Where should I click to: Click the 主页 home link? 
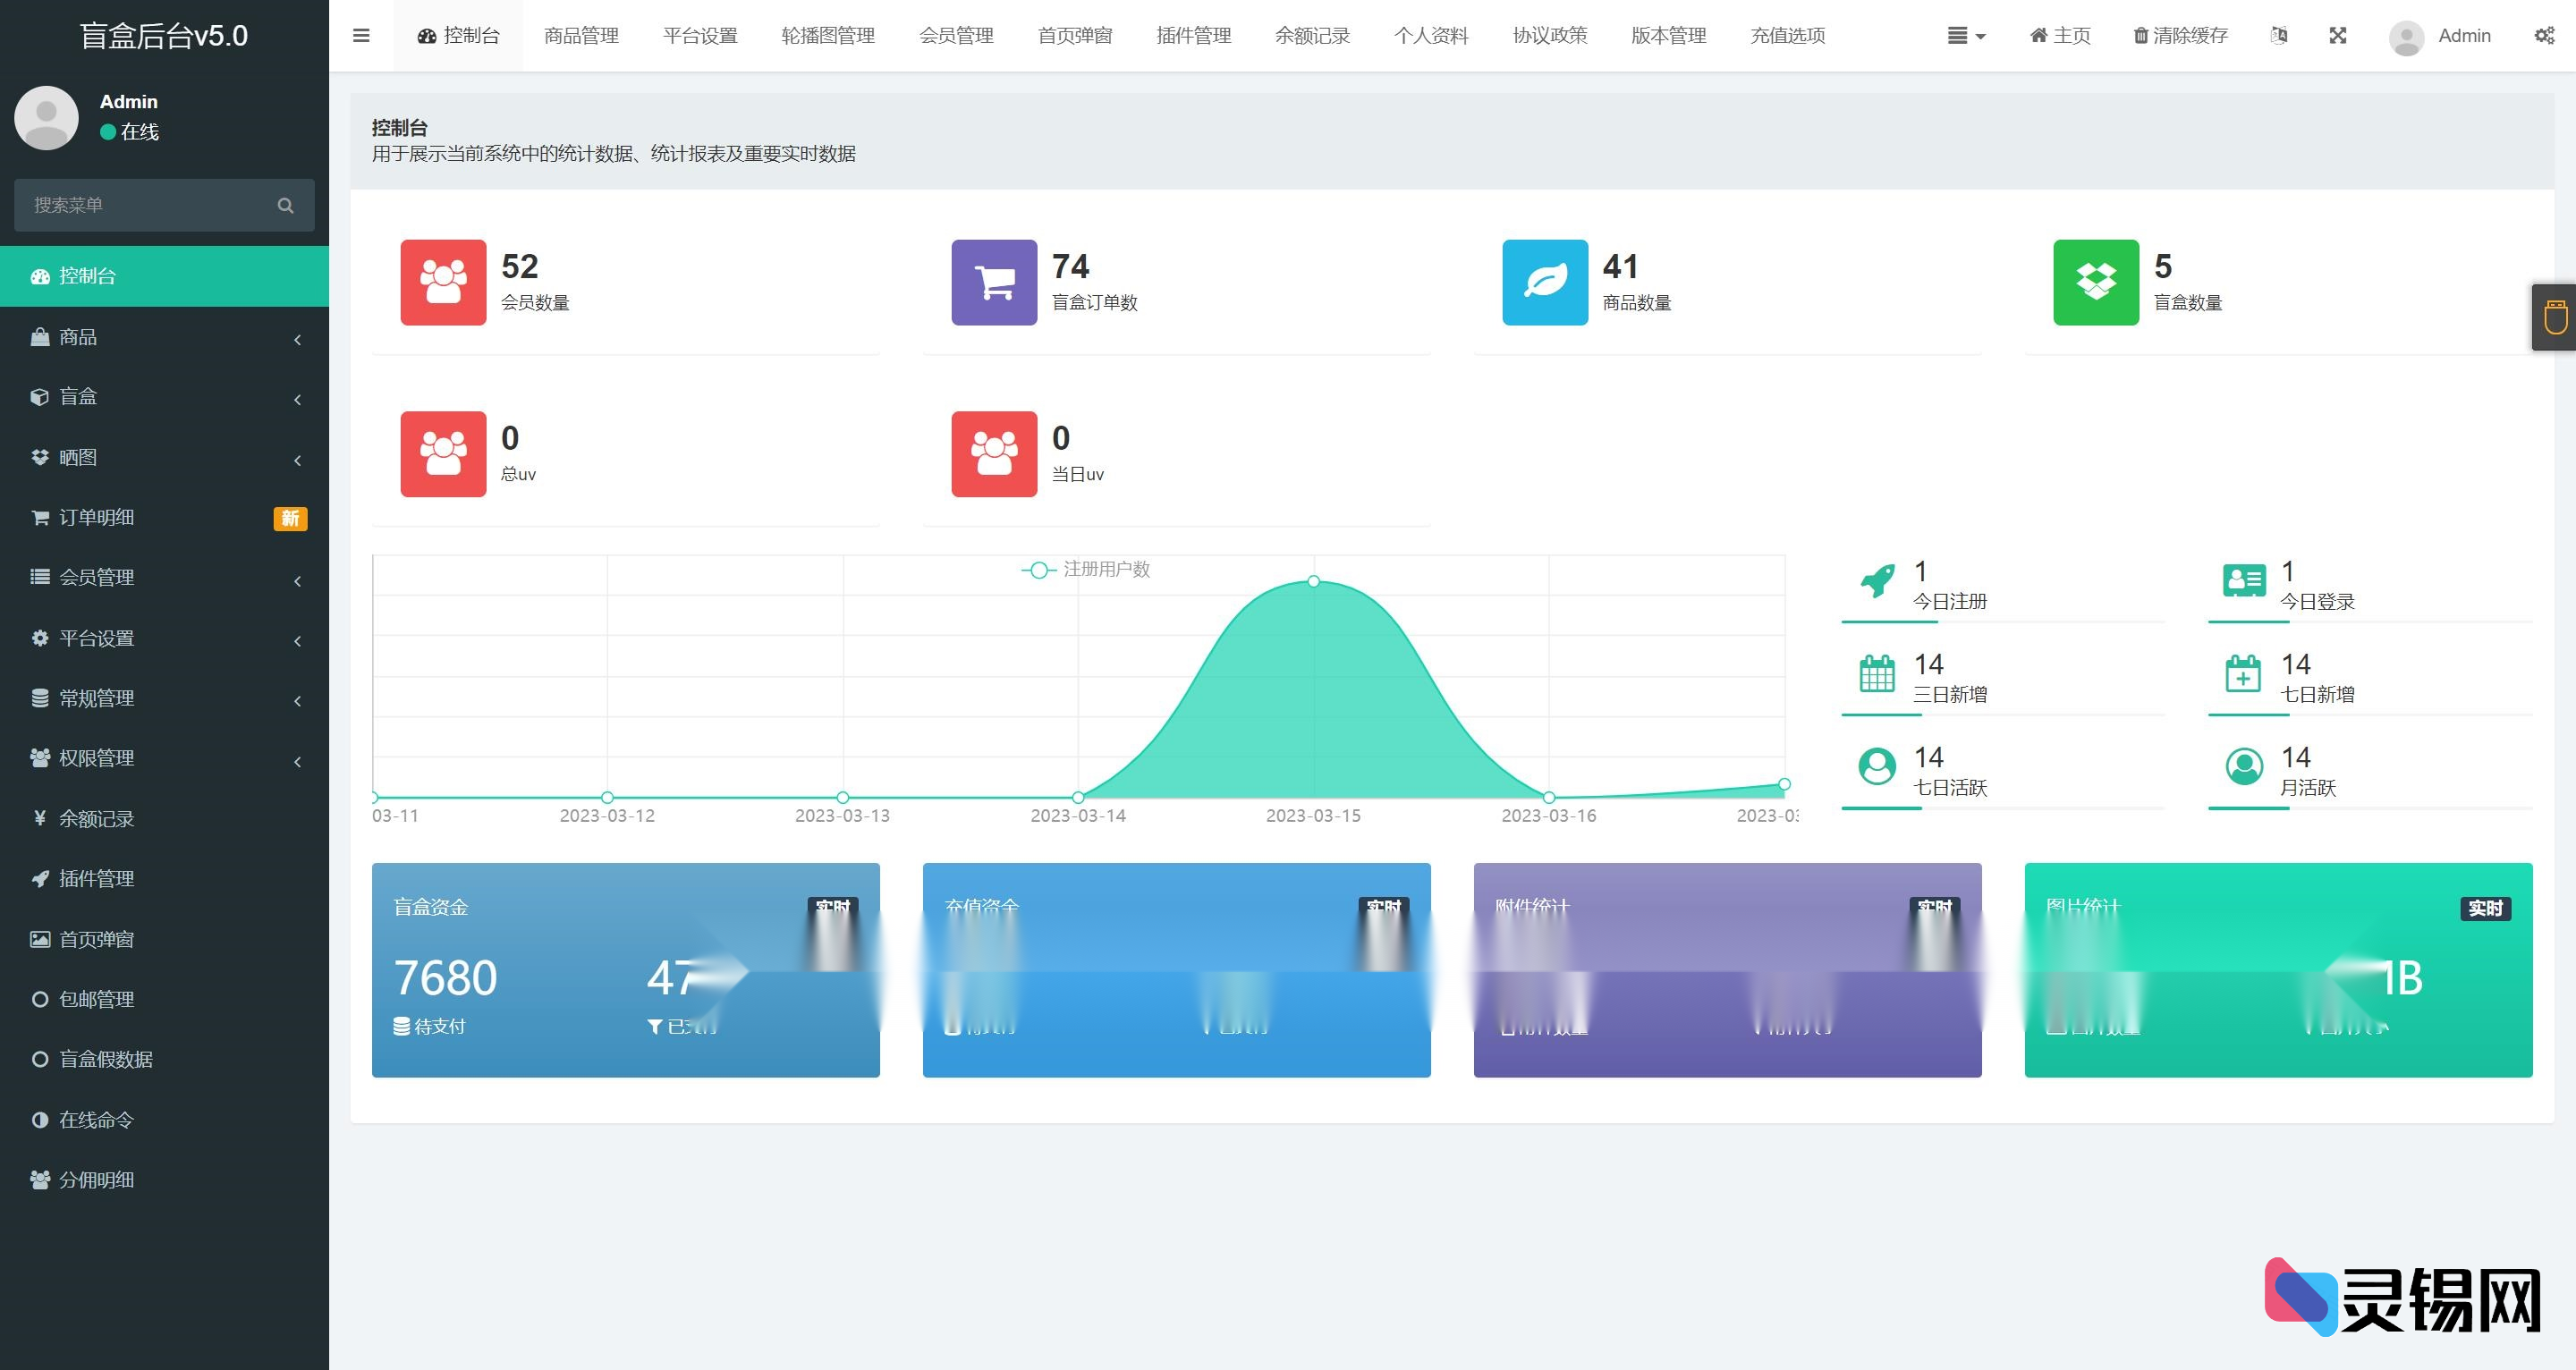click(x=2060, y=36)
